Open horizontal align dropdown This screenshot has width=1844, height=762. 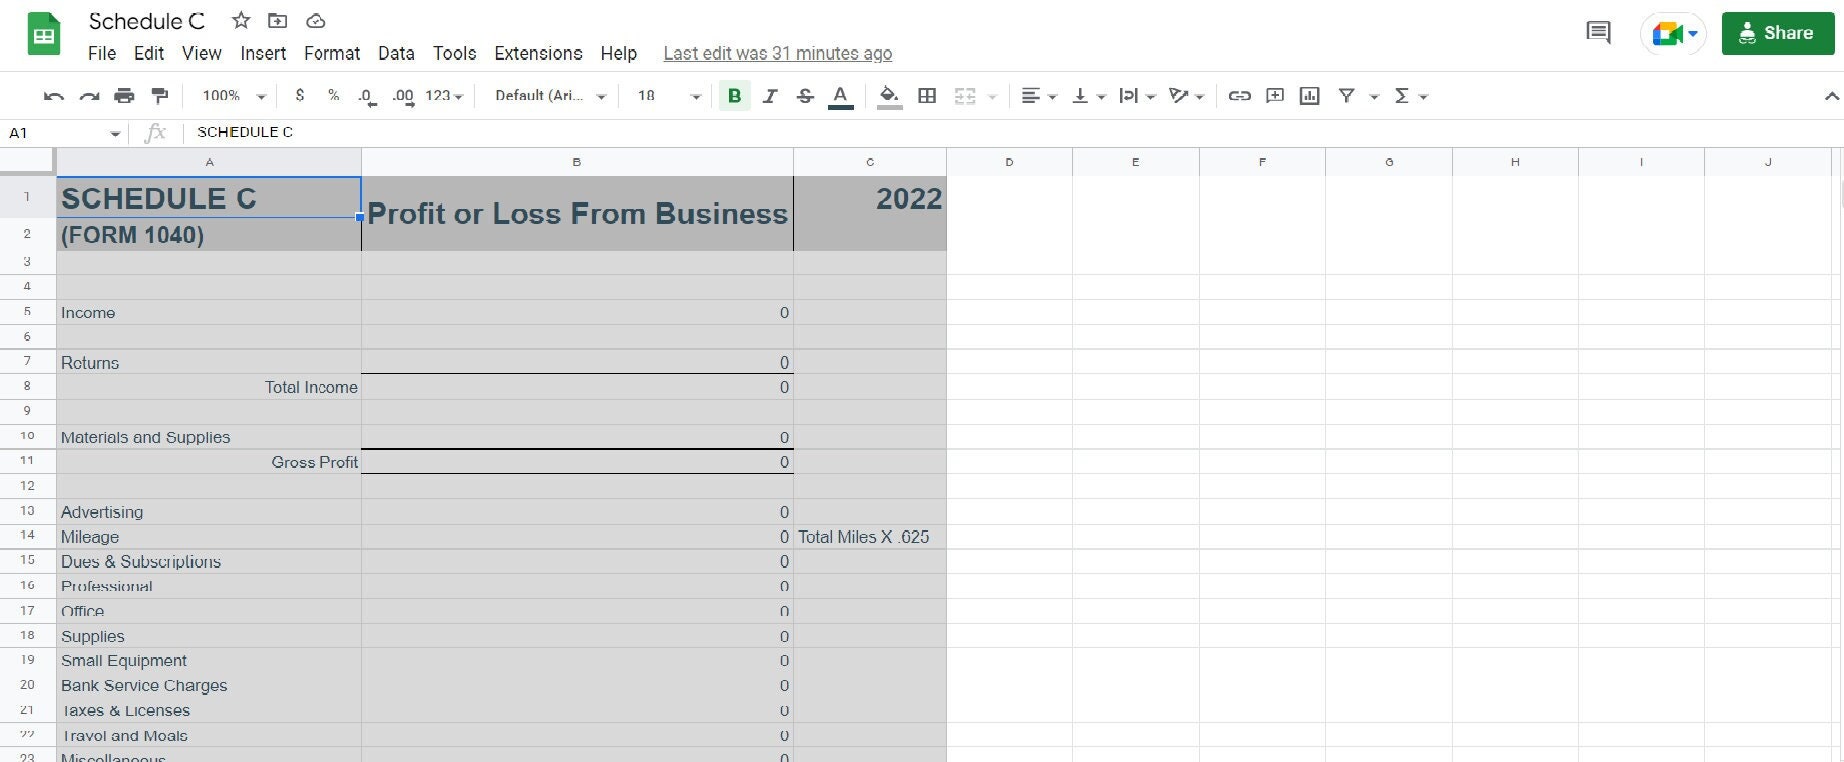coord(1039,96)
